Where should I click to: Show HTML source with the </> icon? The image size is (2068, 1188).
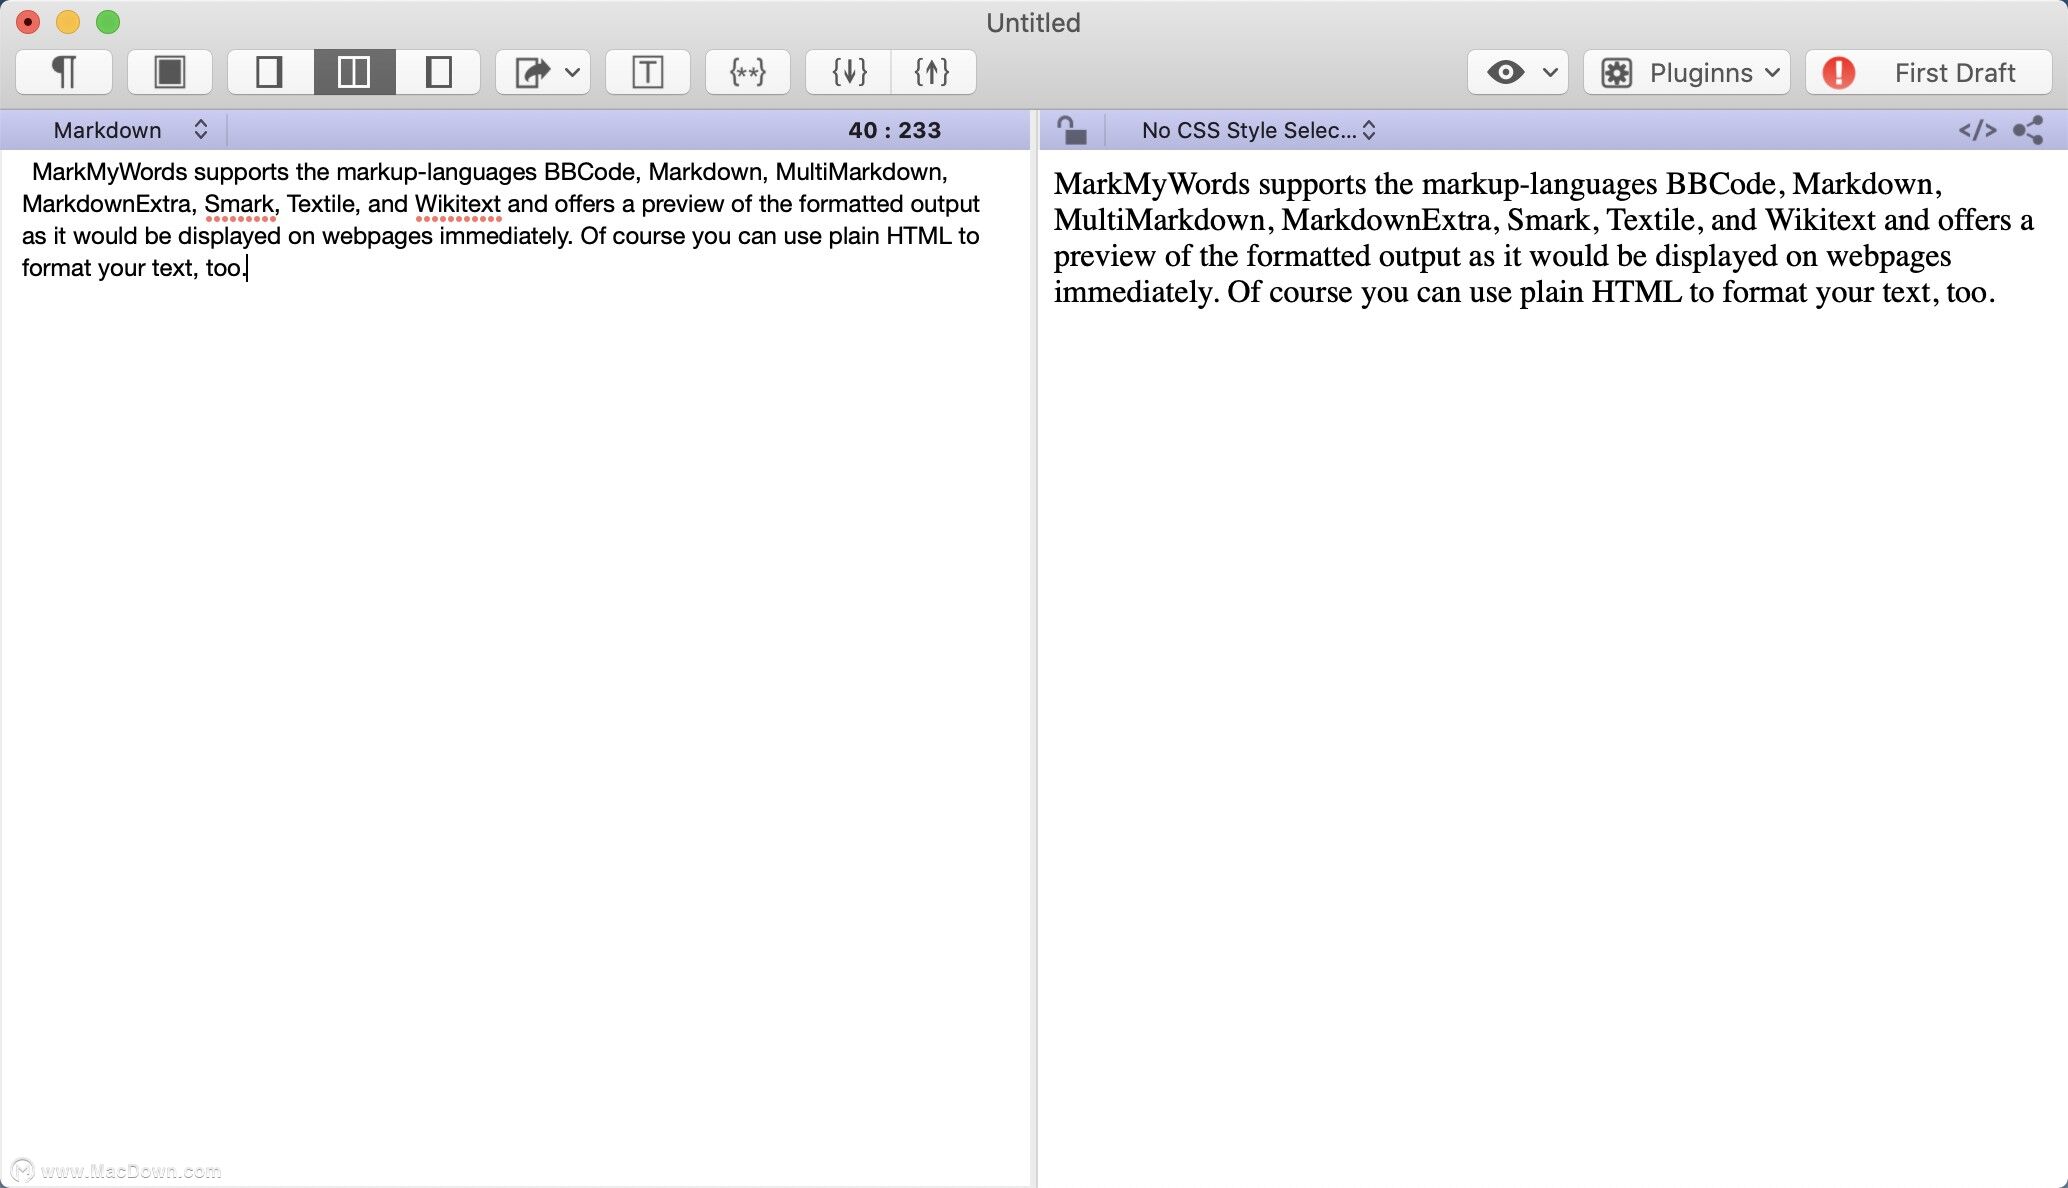click(x=1977, y=130)
